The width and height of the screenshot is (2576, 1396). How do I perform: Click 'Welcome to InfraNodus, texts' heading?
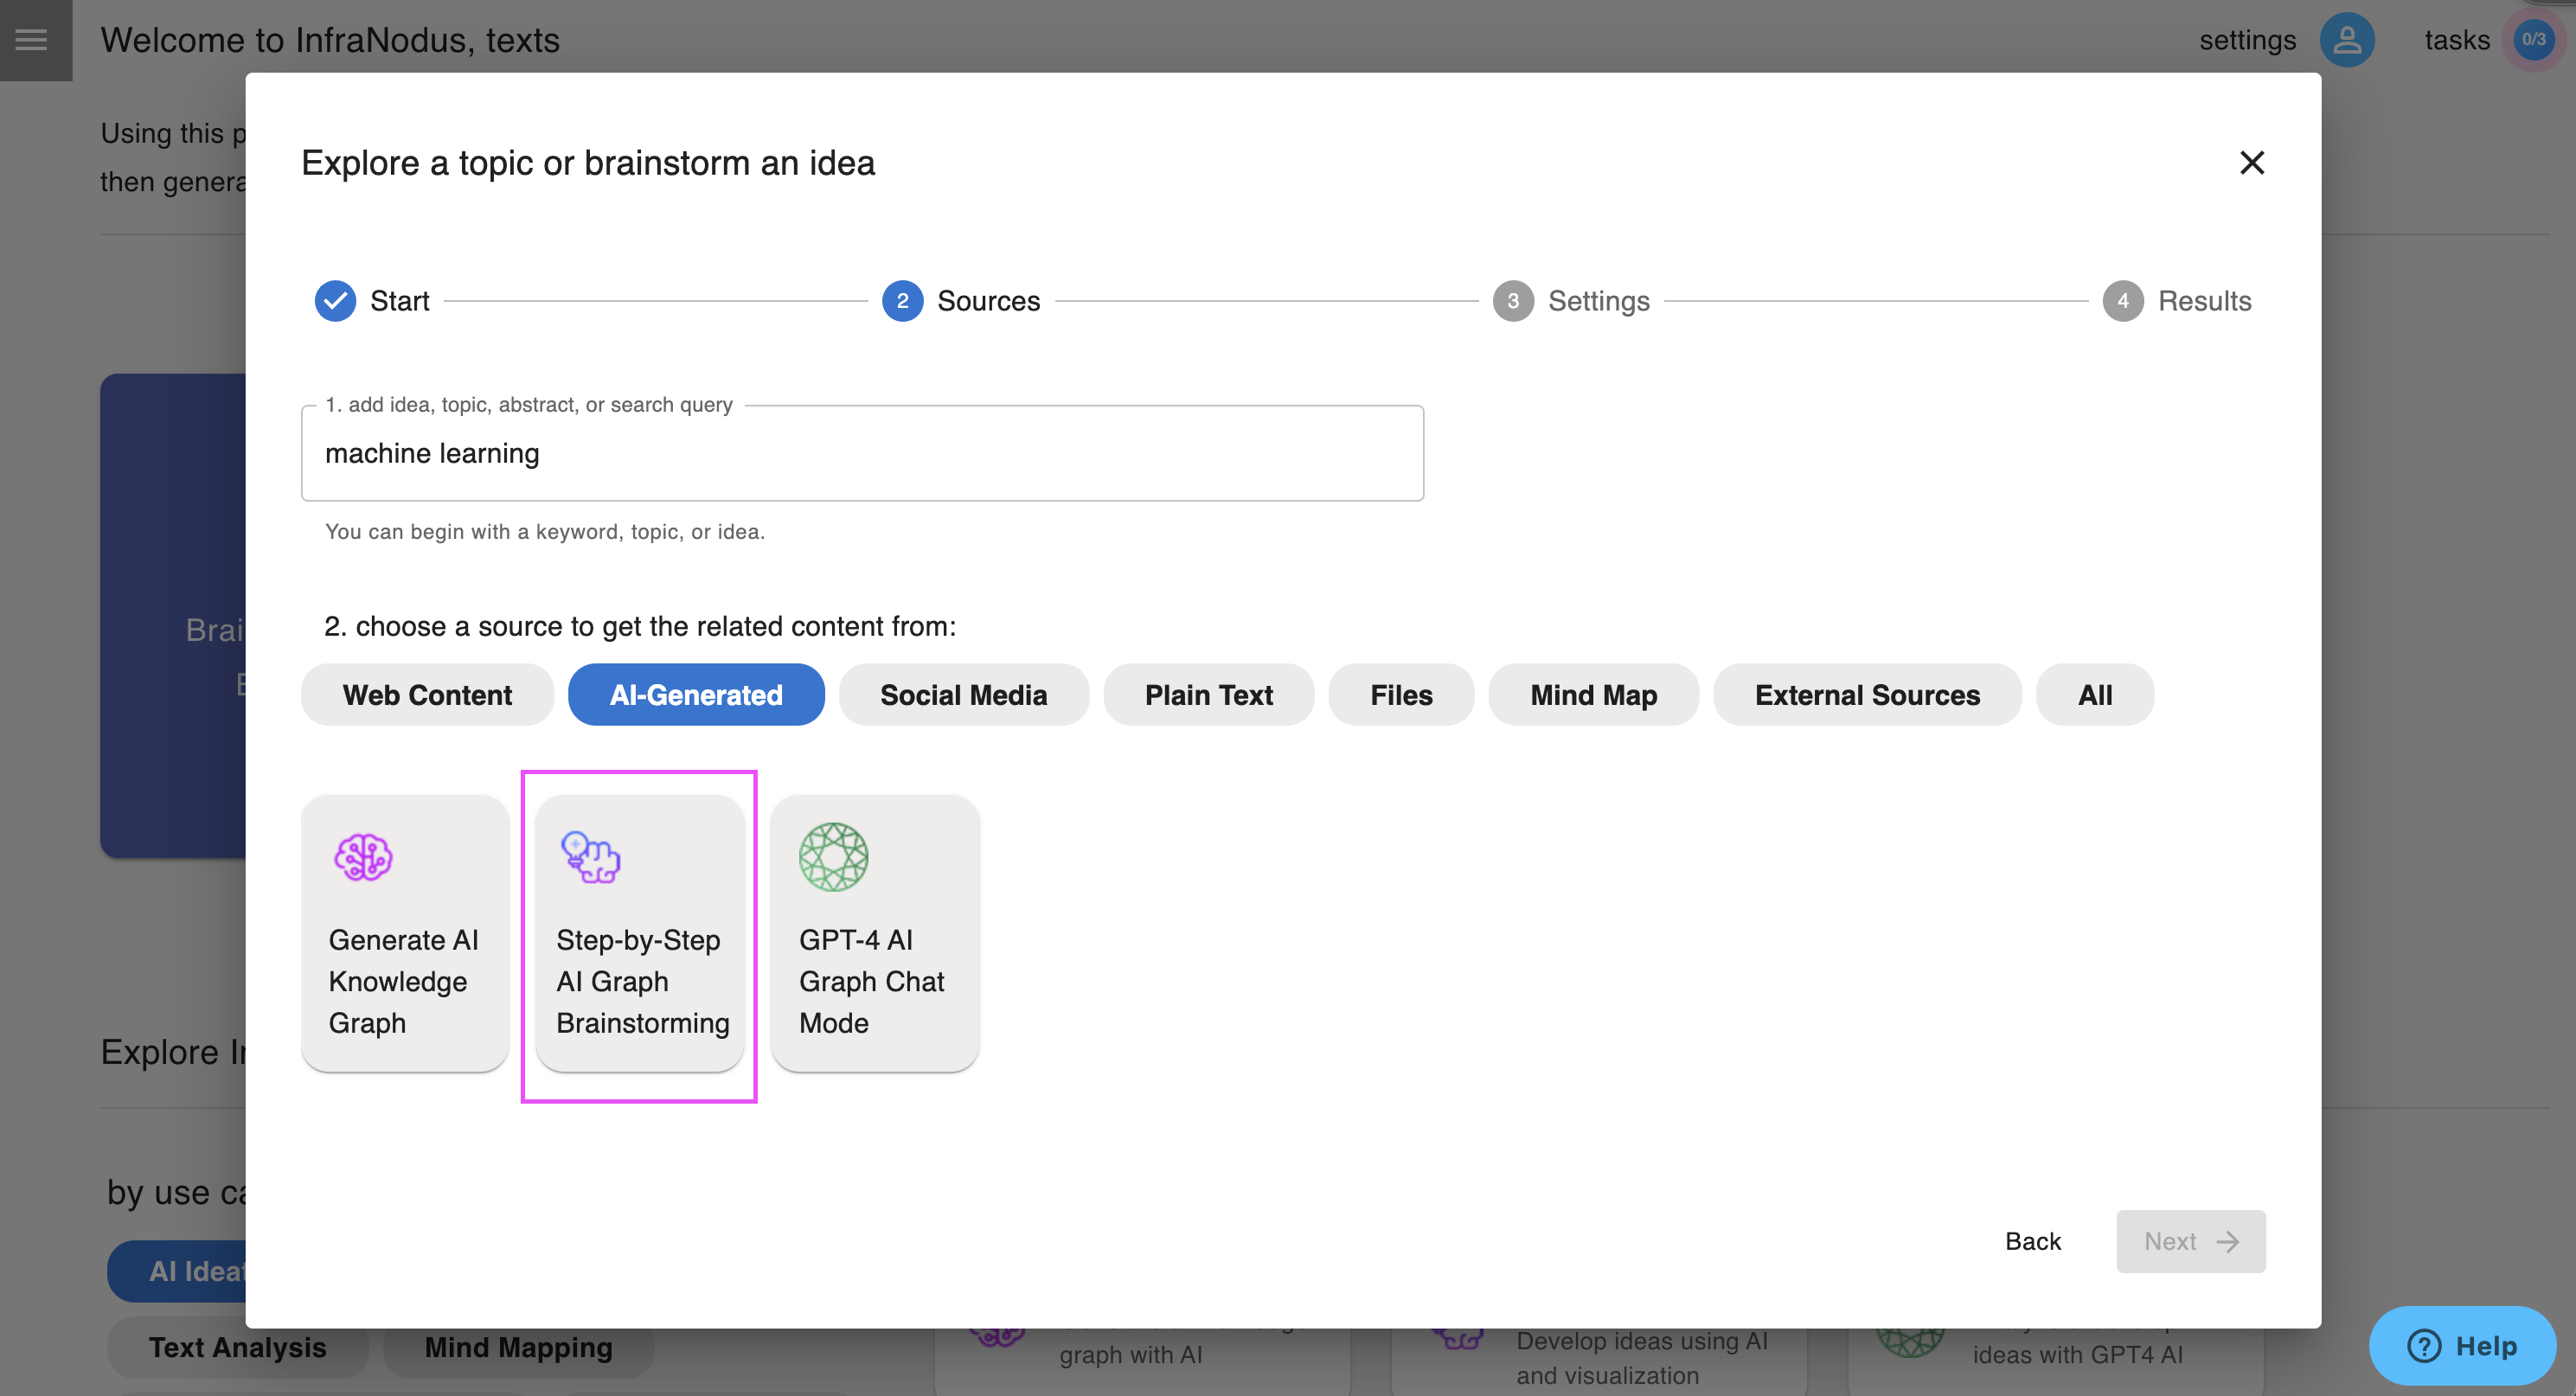[329, 40]
